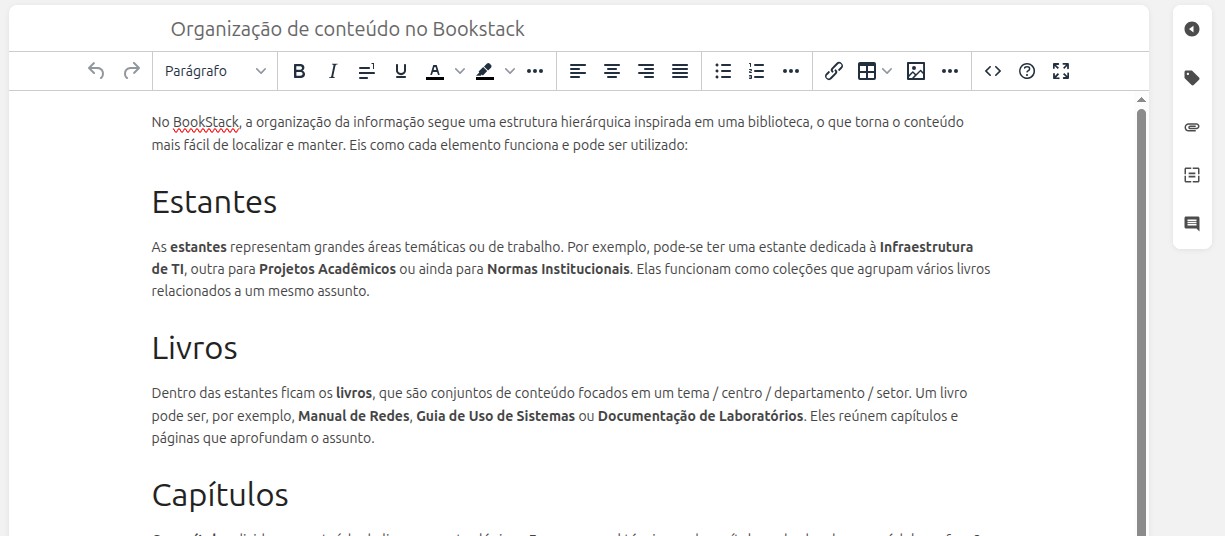Open the comments panel in sidebar
The image size is (1225, 536).
(x=1191, y=224)
